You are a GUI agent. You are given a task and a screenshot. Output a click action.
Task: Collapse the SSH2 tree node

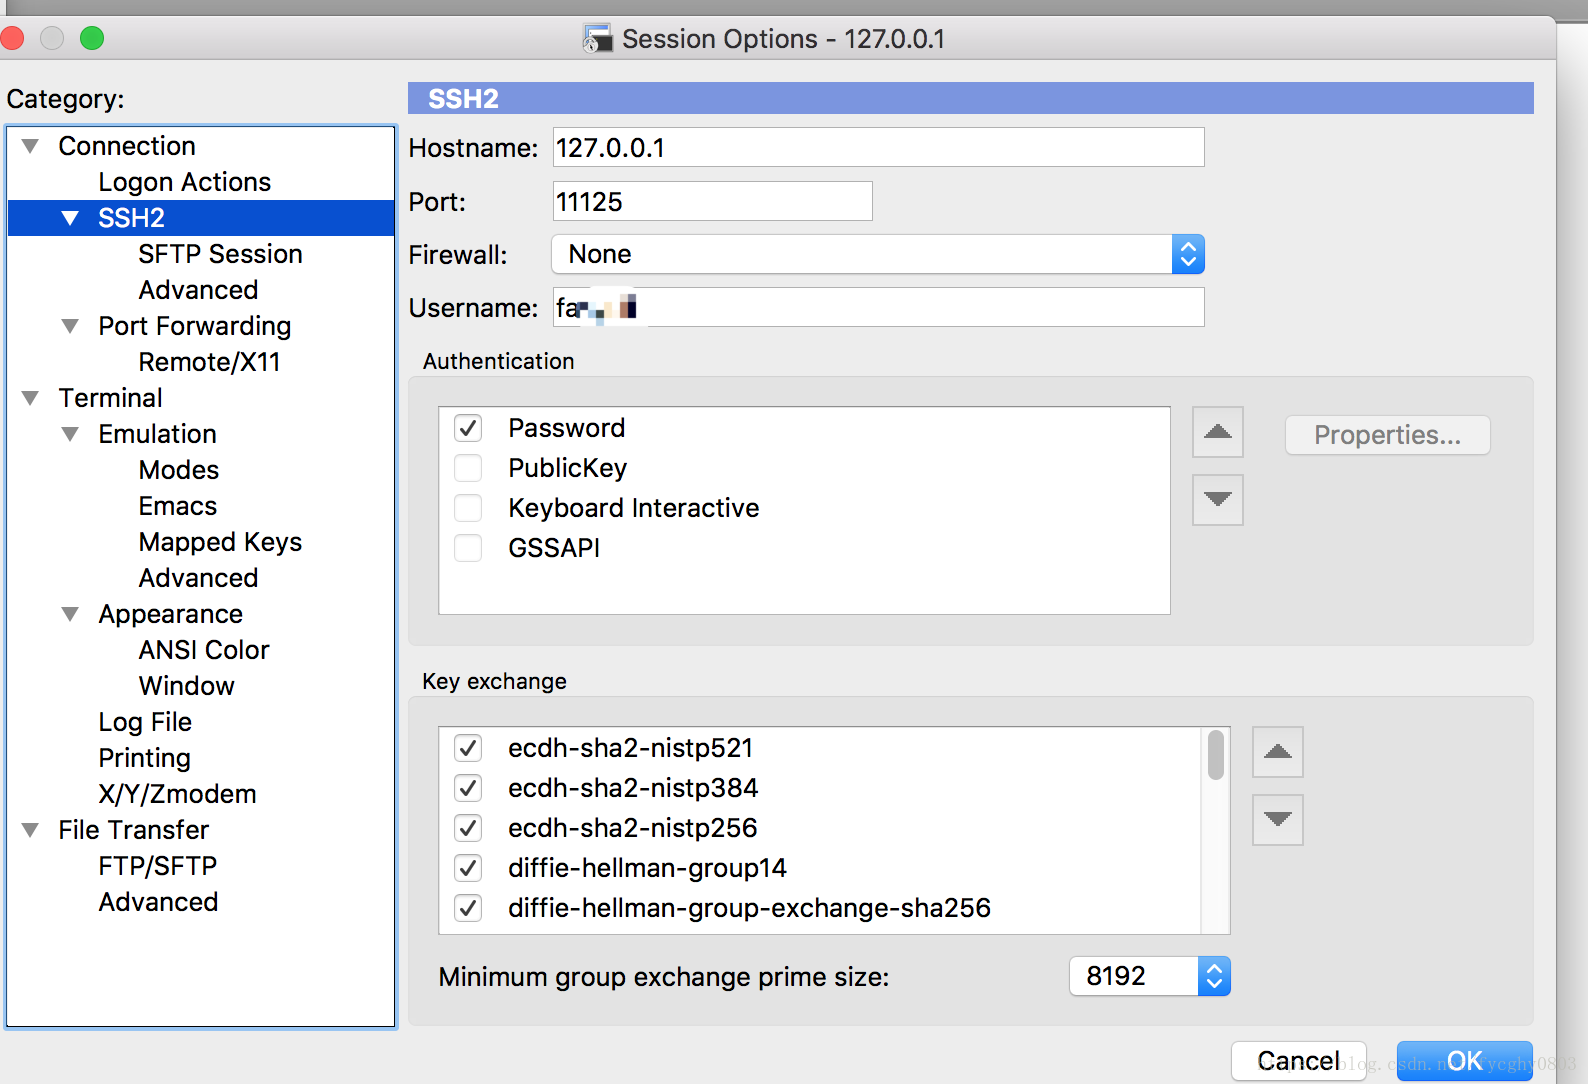70,218
